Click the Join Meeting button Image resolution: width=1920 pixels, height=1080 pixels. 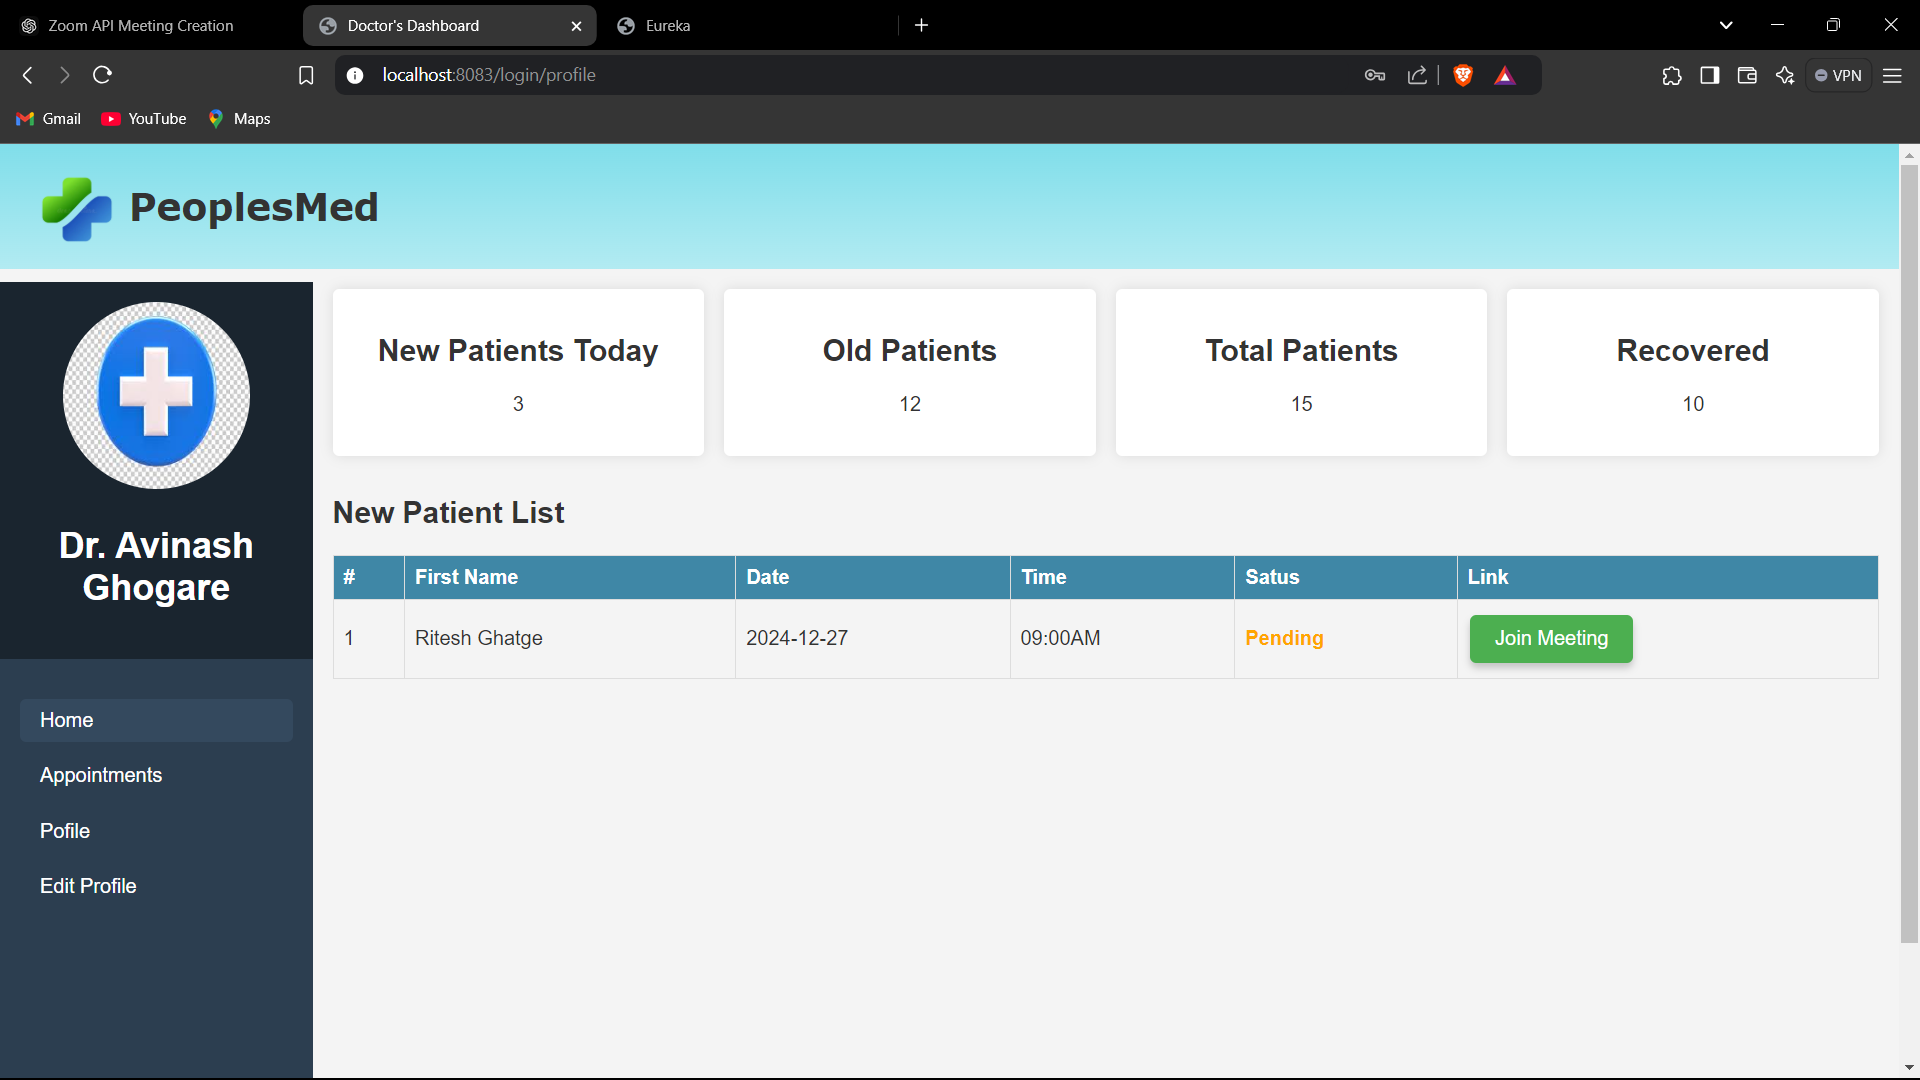(1550, 638)
